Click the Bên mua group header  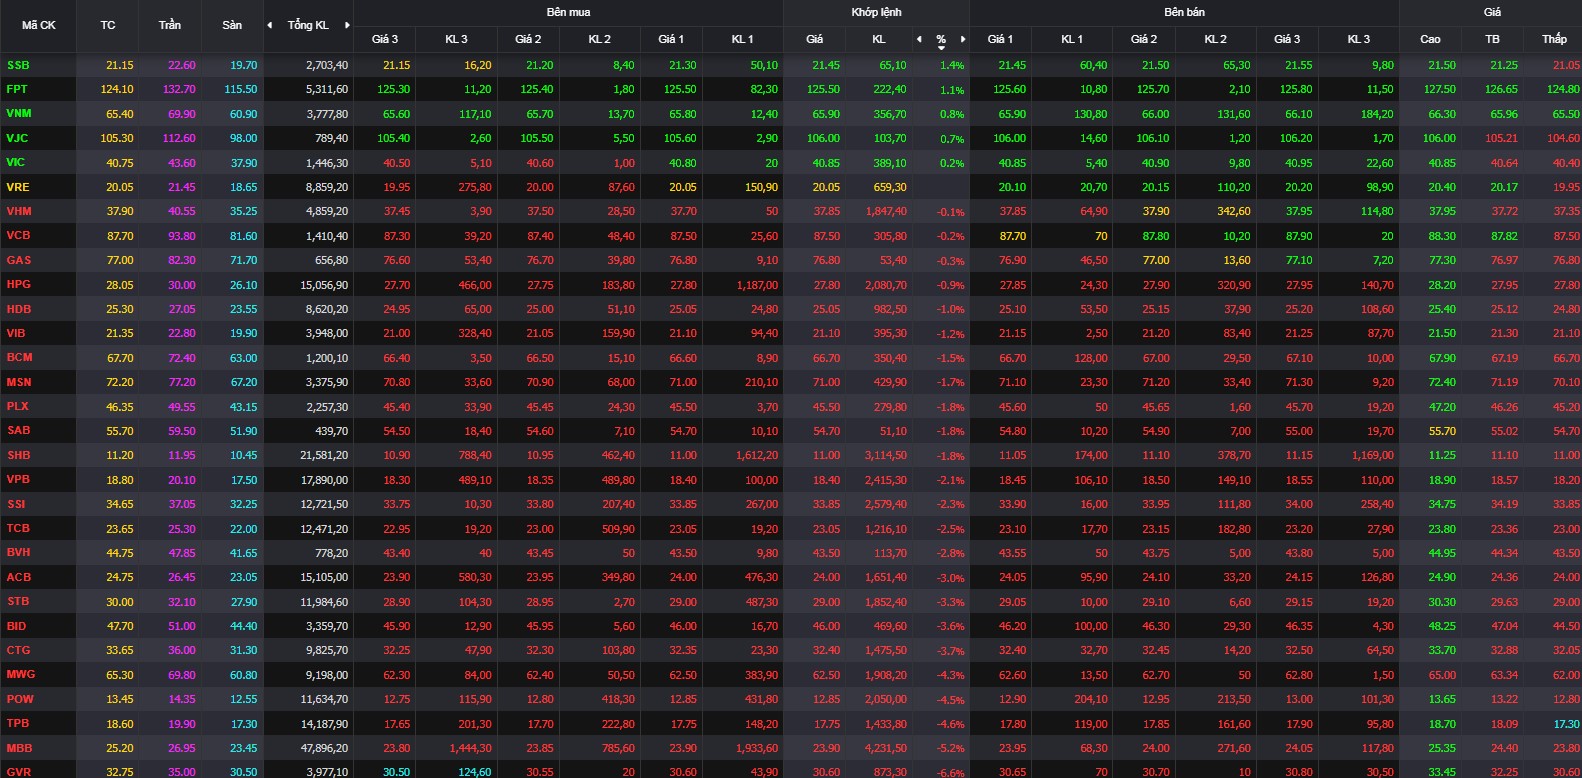pos(568,12)
